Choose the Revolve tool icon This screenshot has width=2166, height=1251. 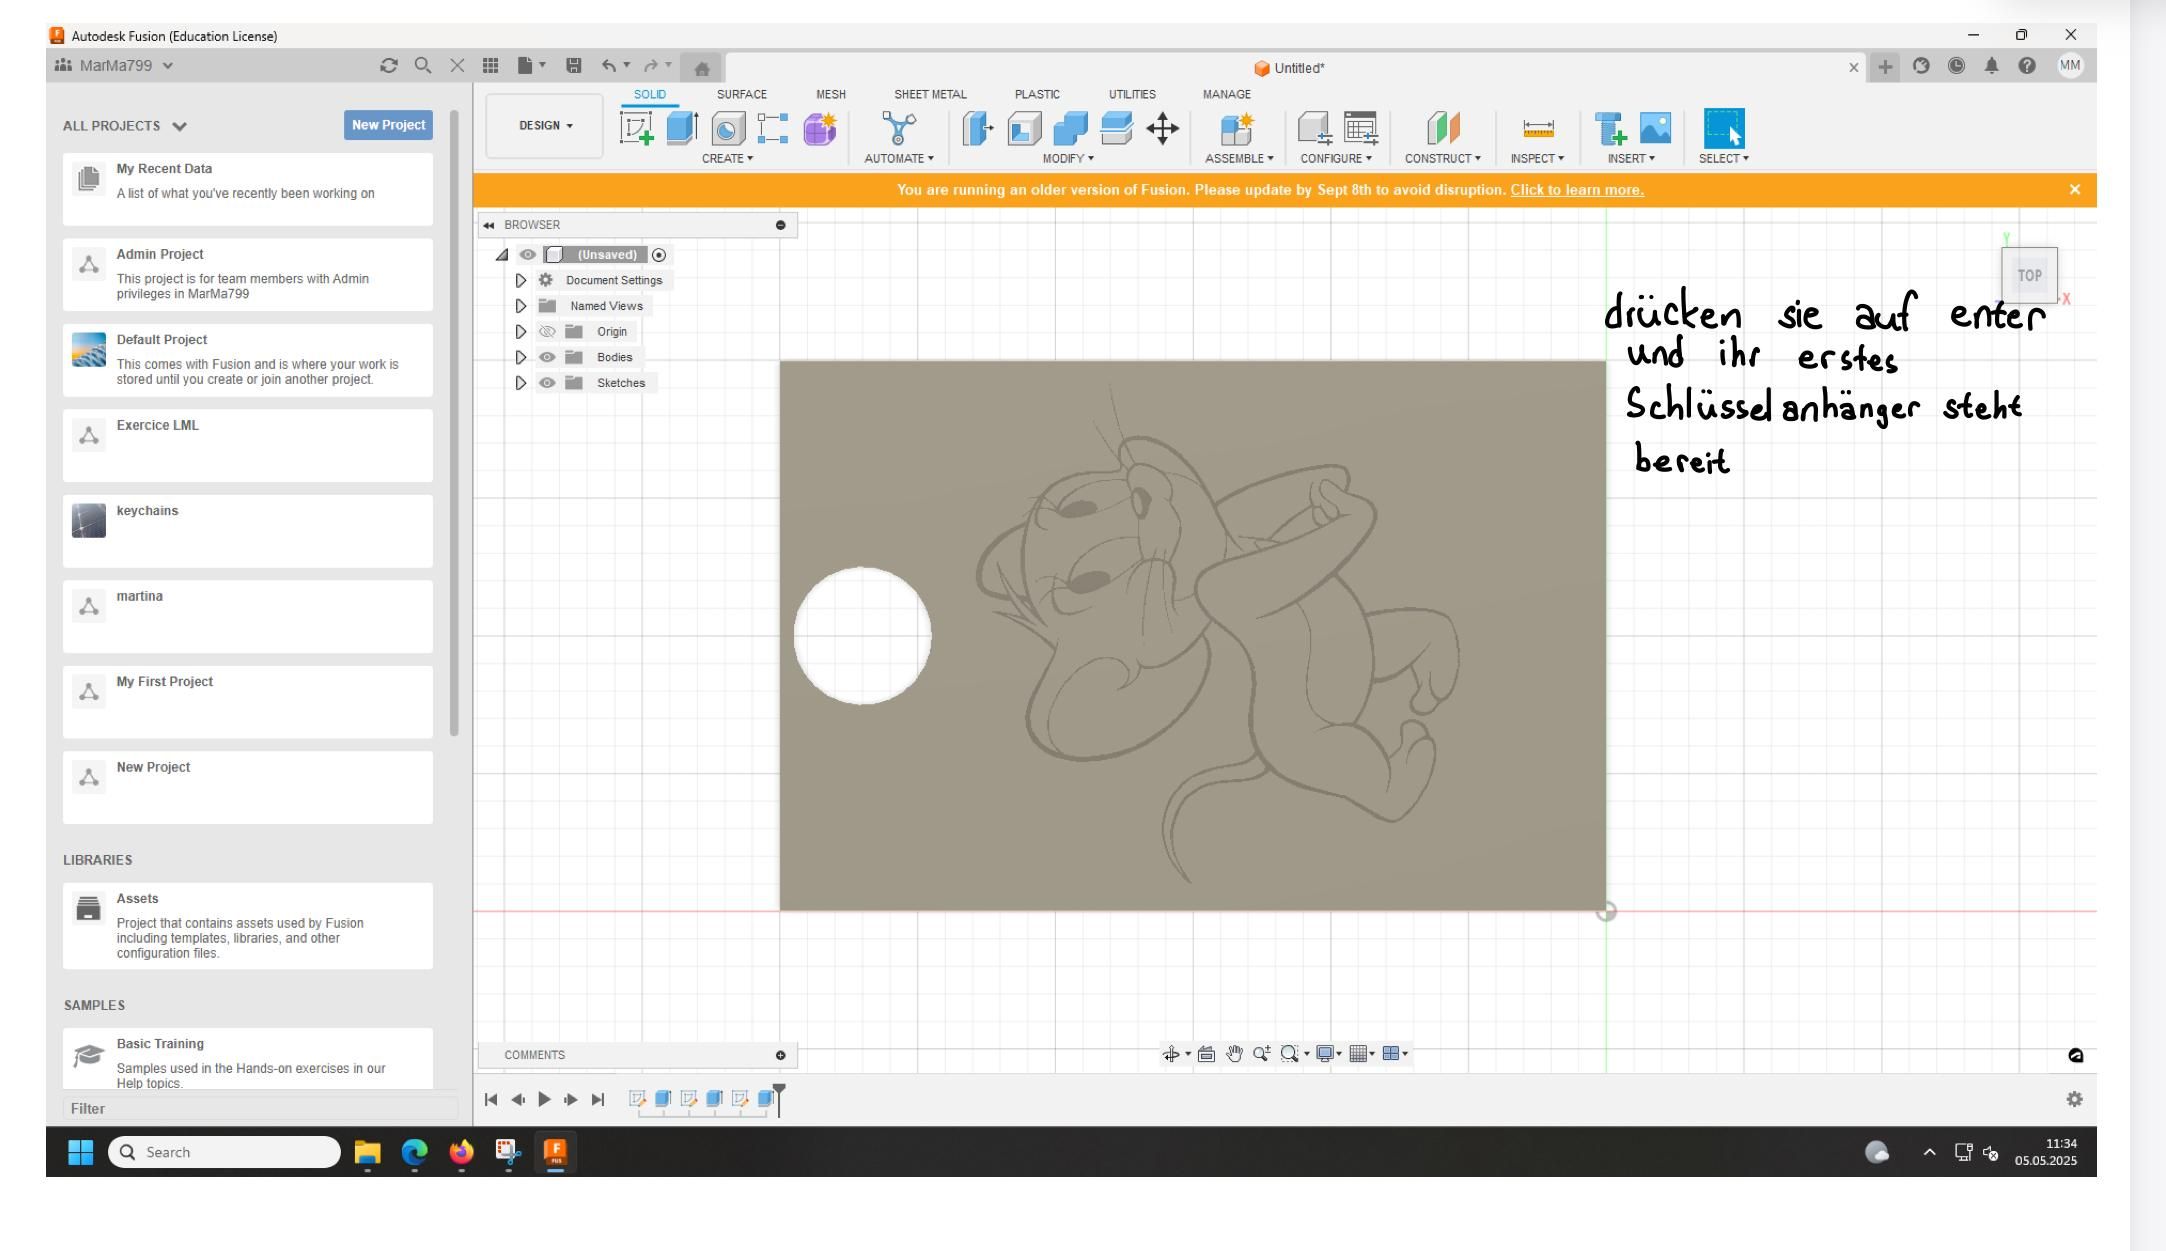tap(728, 129)
